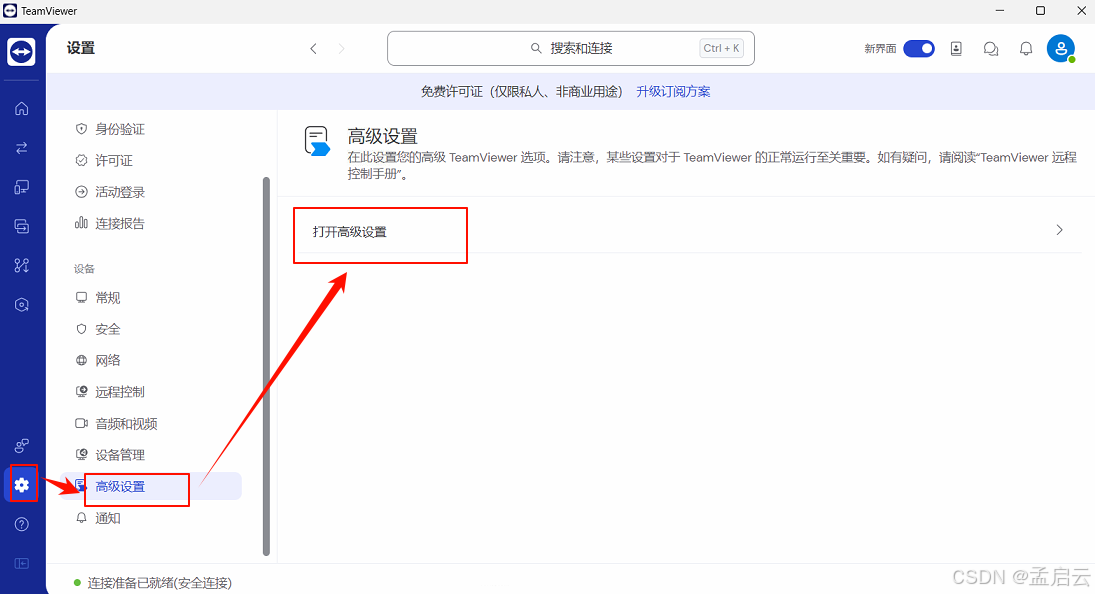Click the 设备 section heading

(x=84, y=269)
